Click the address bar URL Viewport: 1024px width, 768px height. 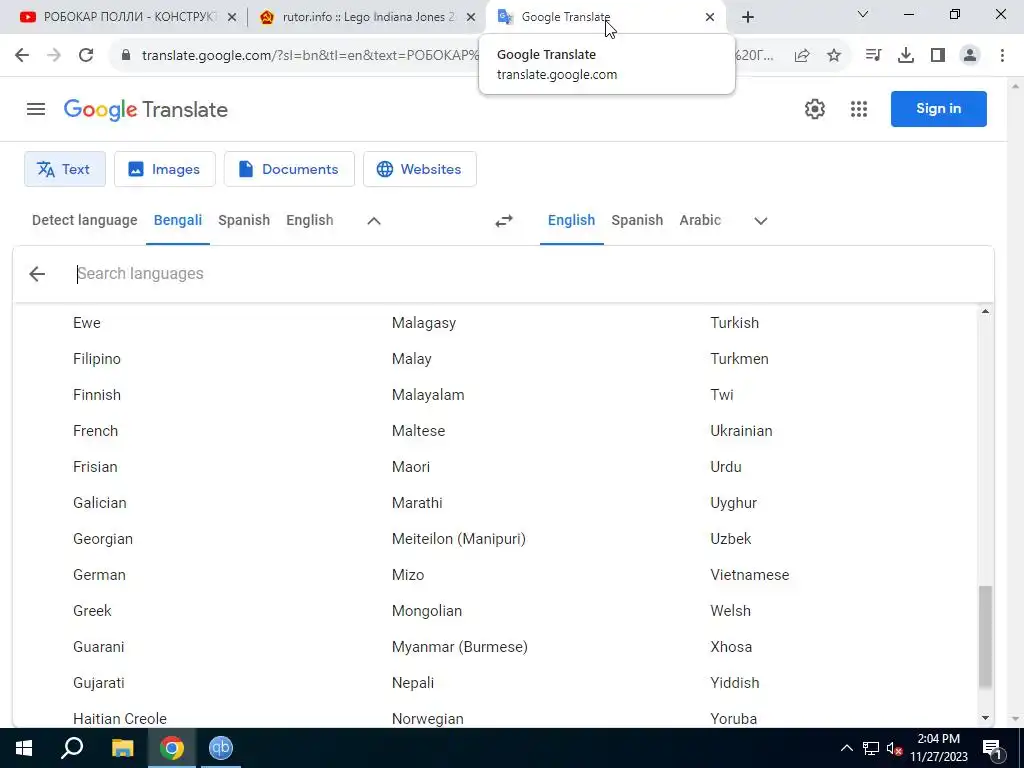[x=310, y=56]
